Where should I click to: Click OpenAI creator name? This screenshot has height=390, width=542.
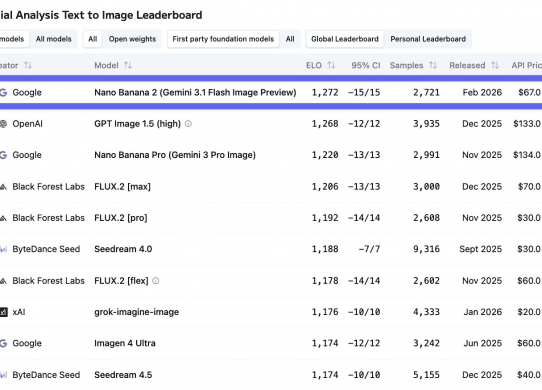tap(27, 123)
